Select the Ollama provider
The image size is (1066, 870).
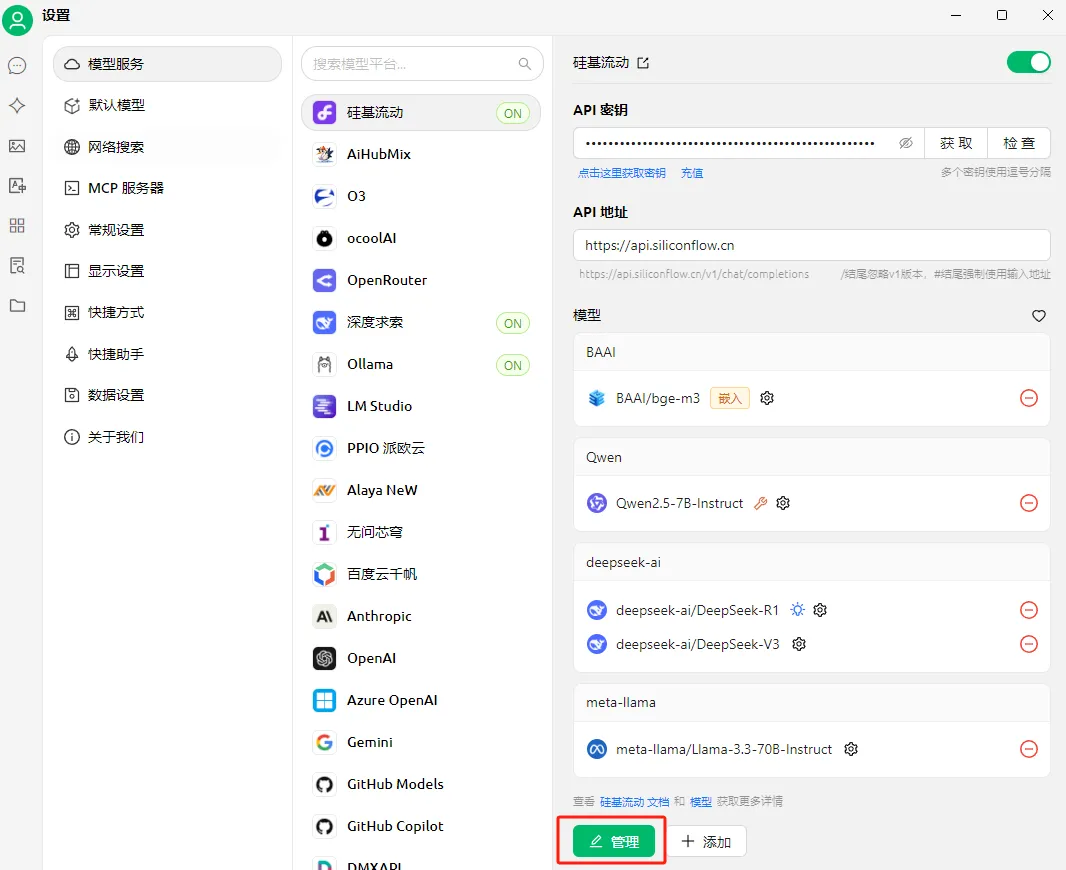421,364
